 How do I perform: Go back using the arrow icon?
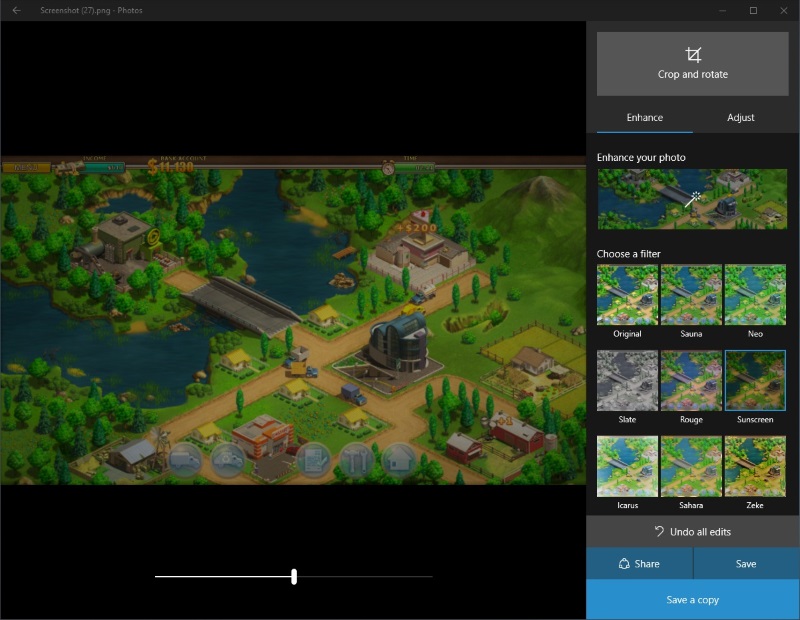(x=16, y=10)
